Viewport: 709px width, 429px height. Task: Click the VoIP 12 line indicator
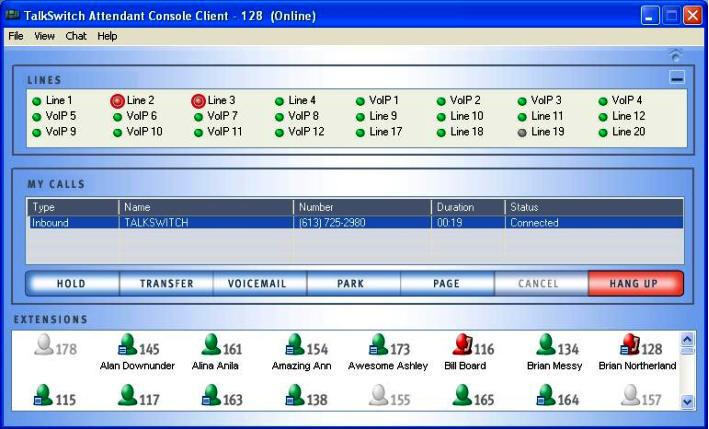(x=279, y=133)
